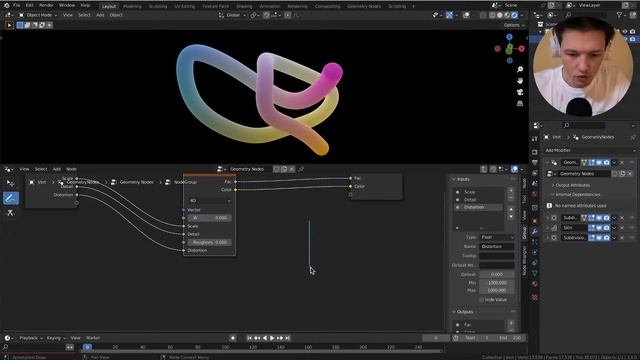Viewport: 640px width, 360px height.
Task: Open the 4D dimensions dropdown in the noise node
Action: click(x=209, y=201)
